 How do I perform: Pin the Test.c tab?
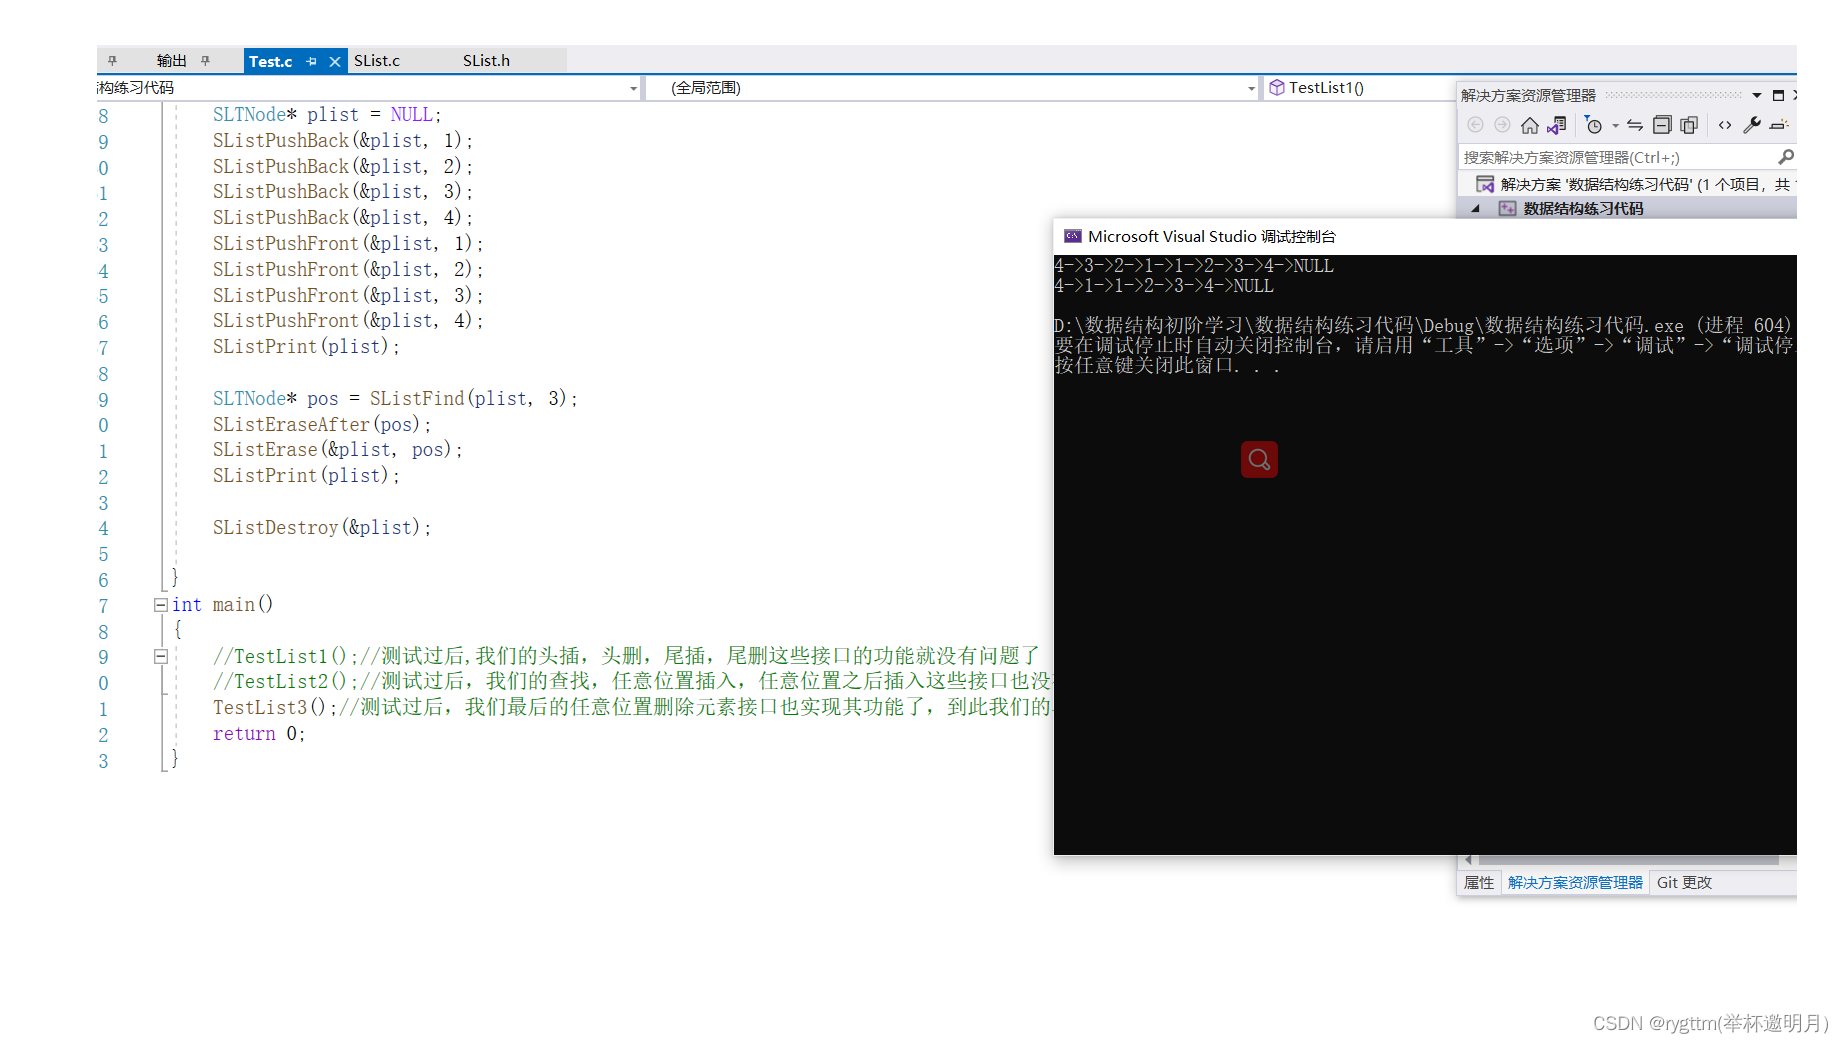pos(312,62)
